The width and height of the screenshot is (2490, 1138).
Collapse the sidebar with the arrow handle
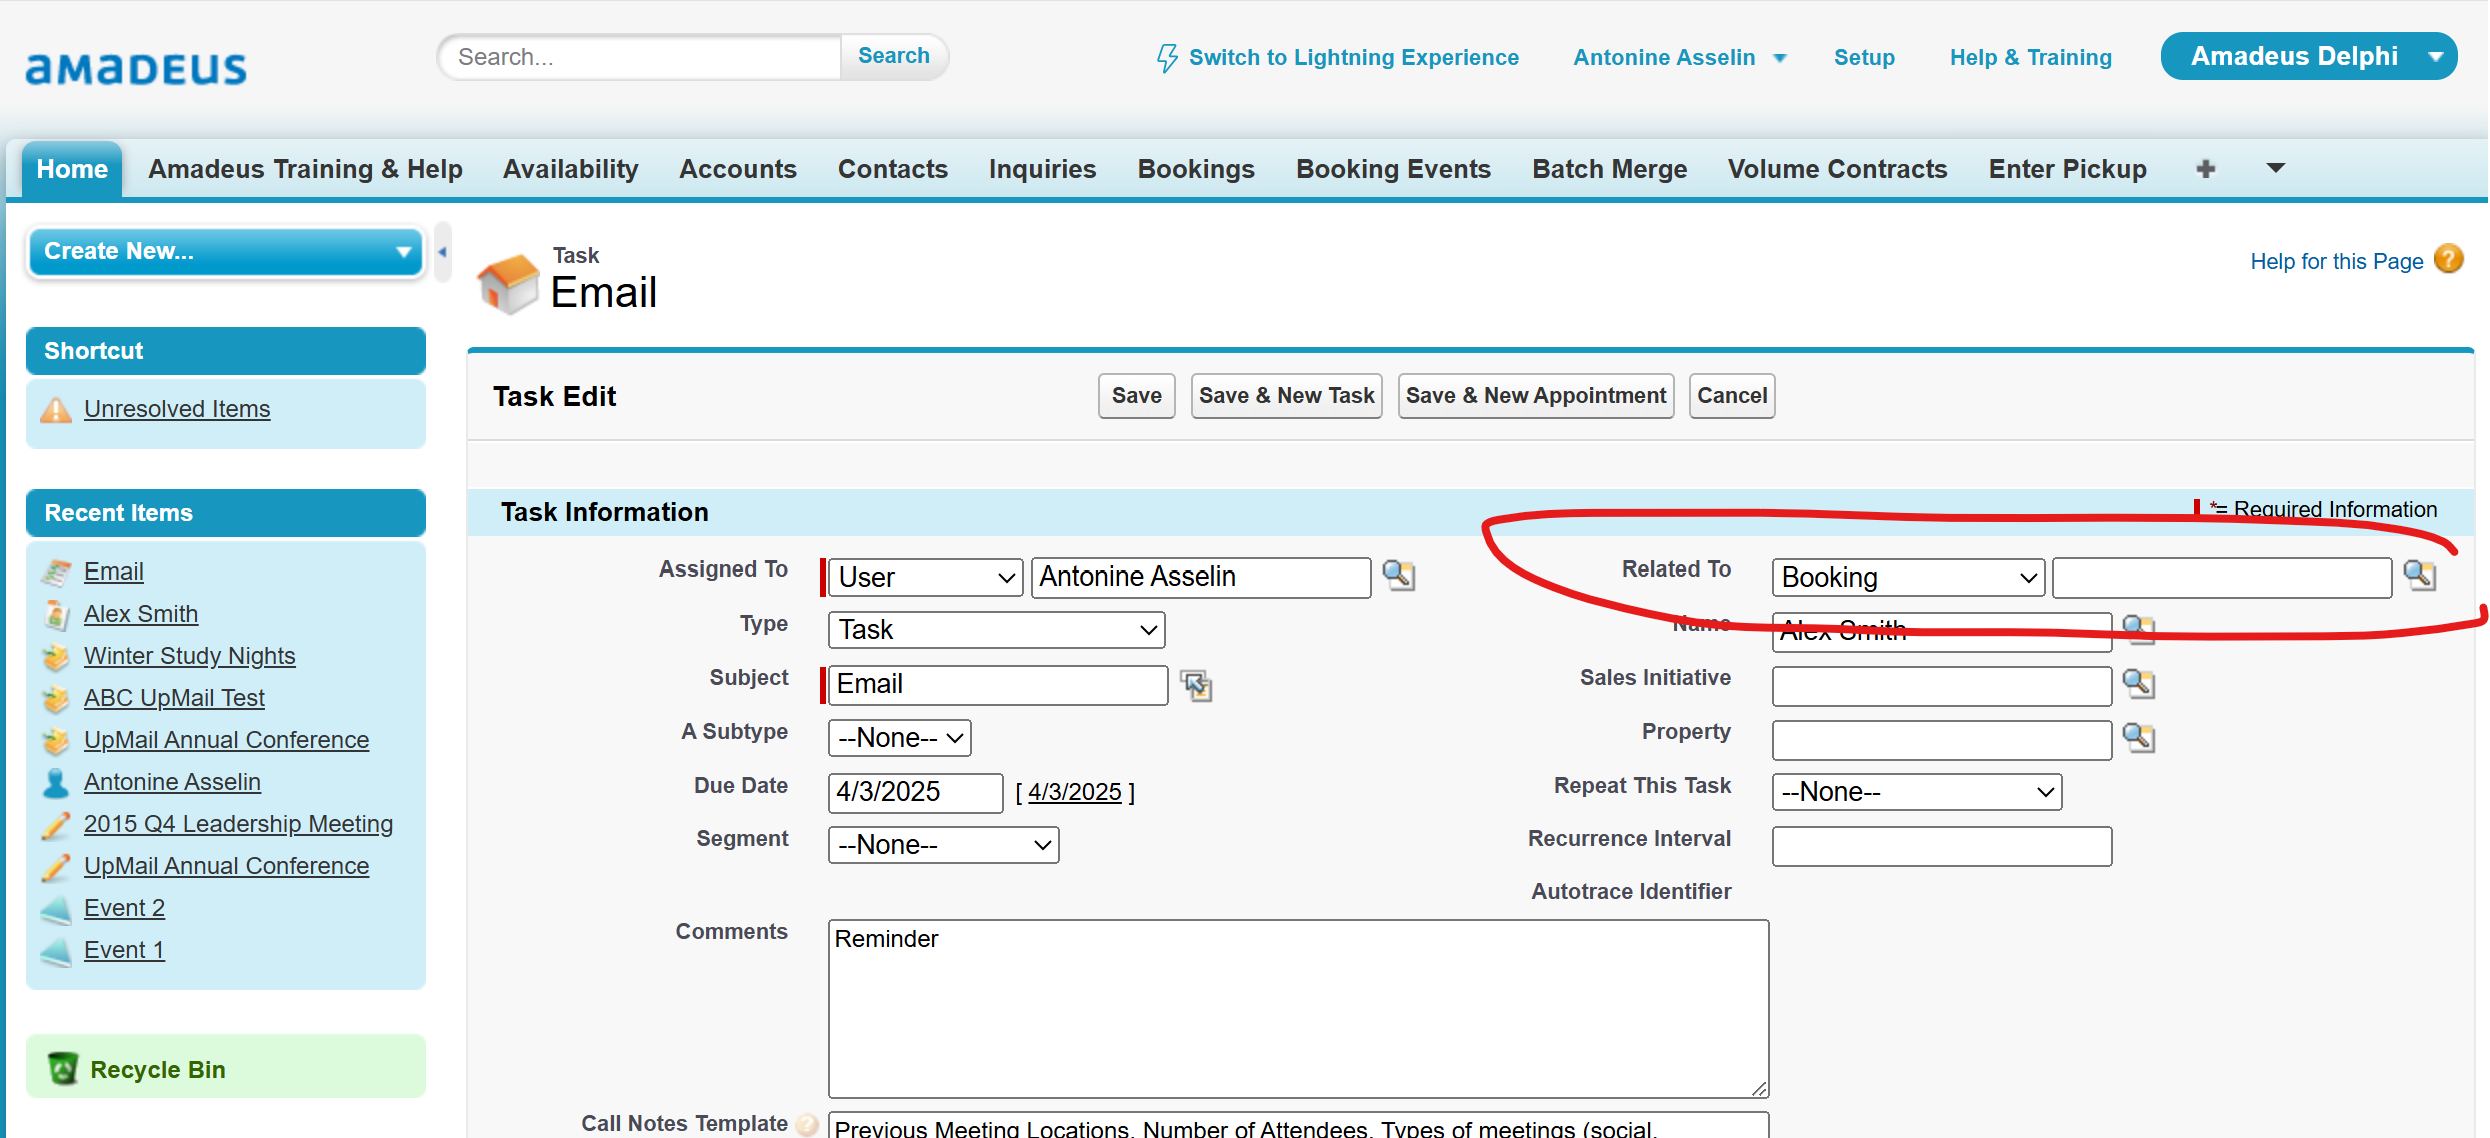[442, 252]
